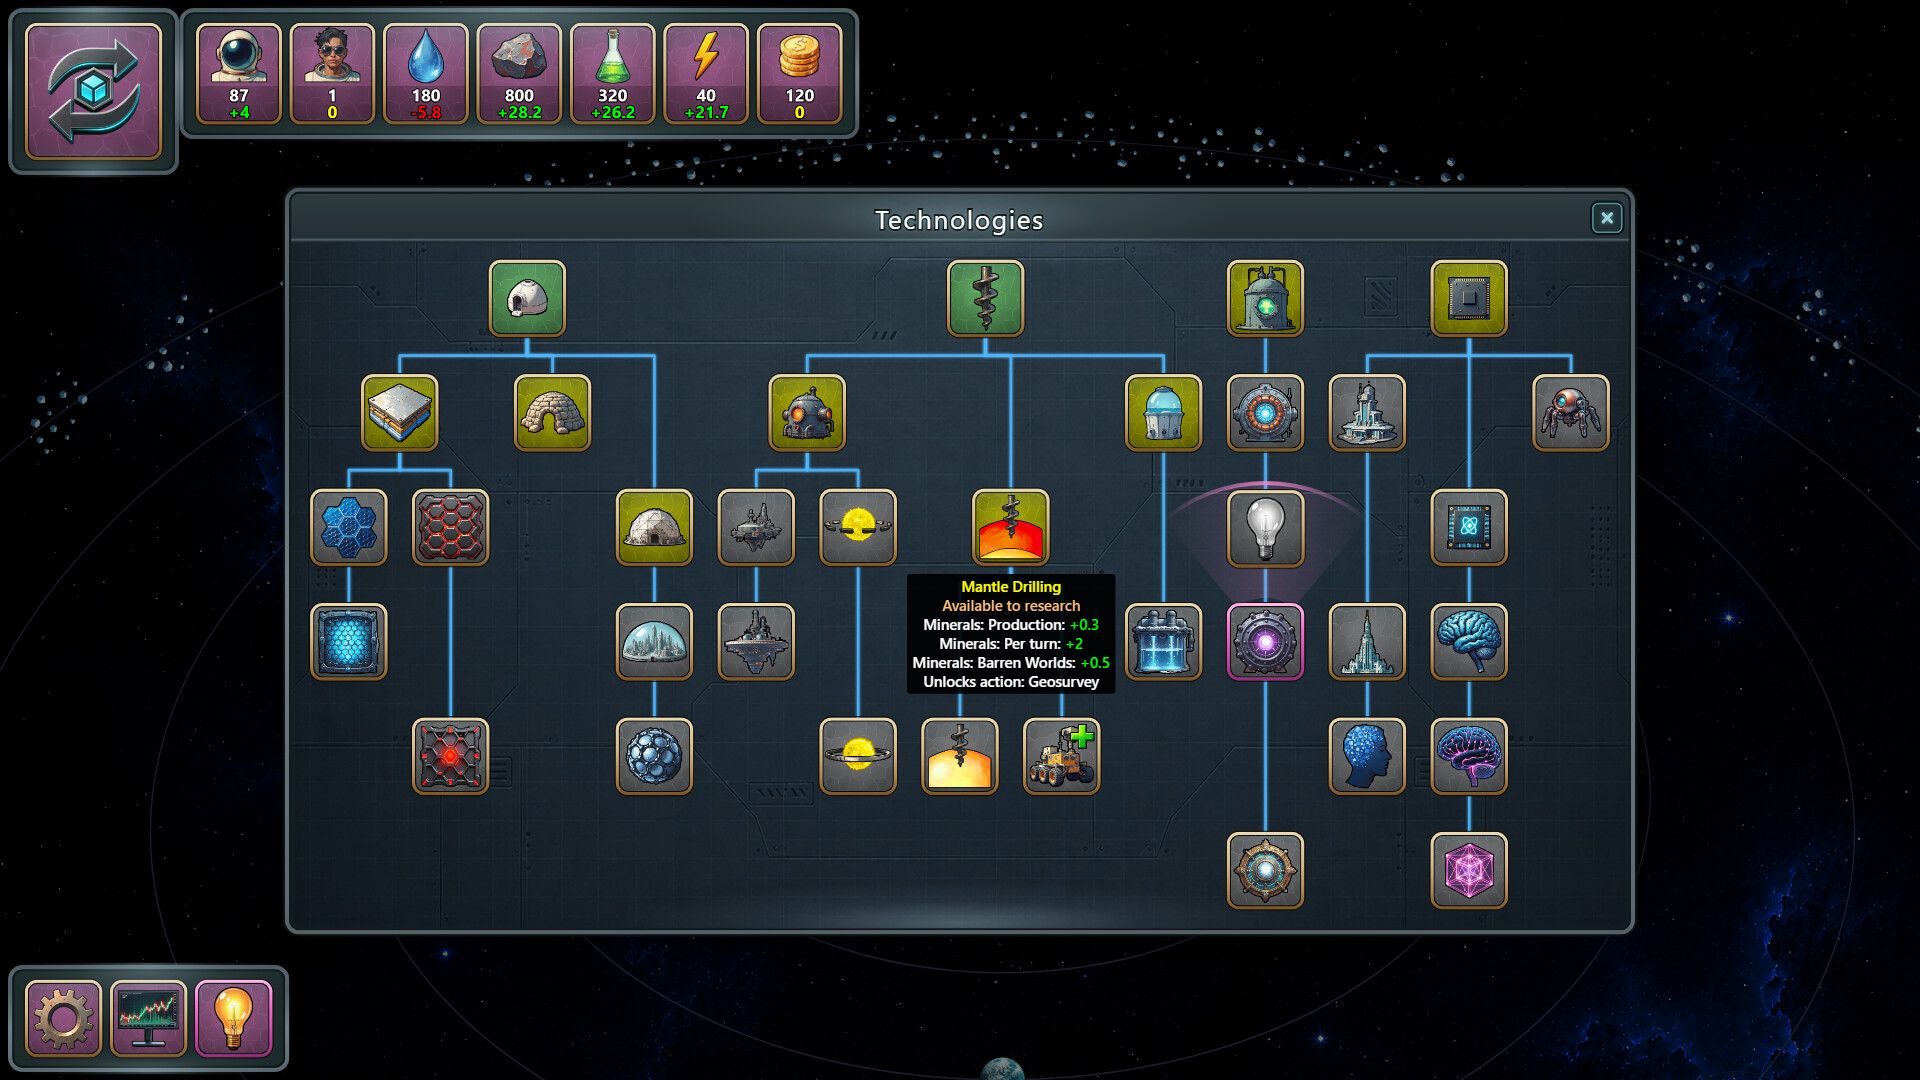The height and width of the screenshot is (1080, 1920).
Task: Toggle the technologies lightbulb button
Action: (x=233, y=1019)
